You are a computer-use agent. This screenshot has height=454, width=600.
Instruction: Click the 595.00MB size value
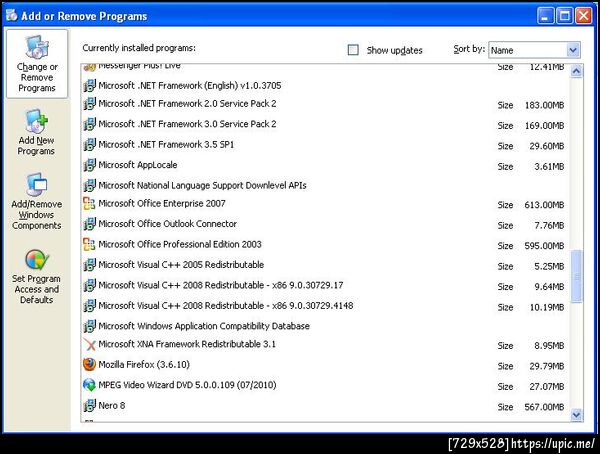pyautogui.click(x=544, y=246)
